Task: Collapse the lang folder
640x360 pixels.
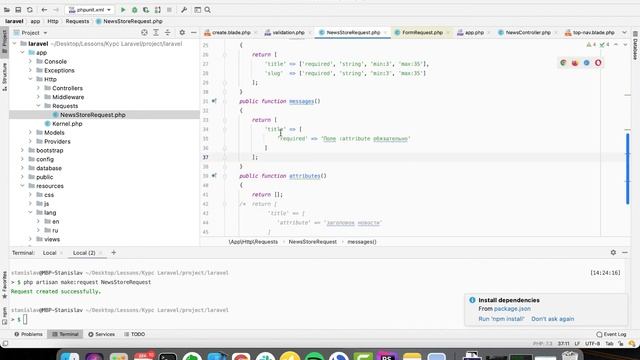Action: pyautogui.click(x=30, y=213)
